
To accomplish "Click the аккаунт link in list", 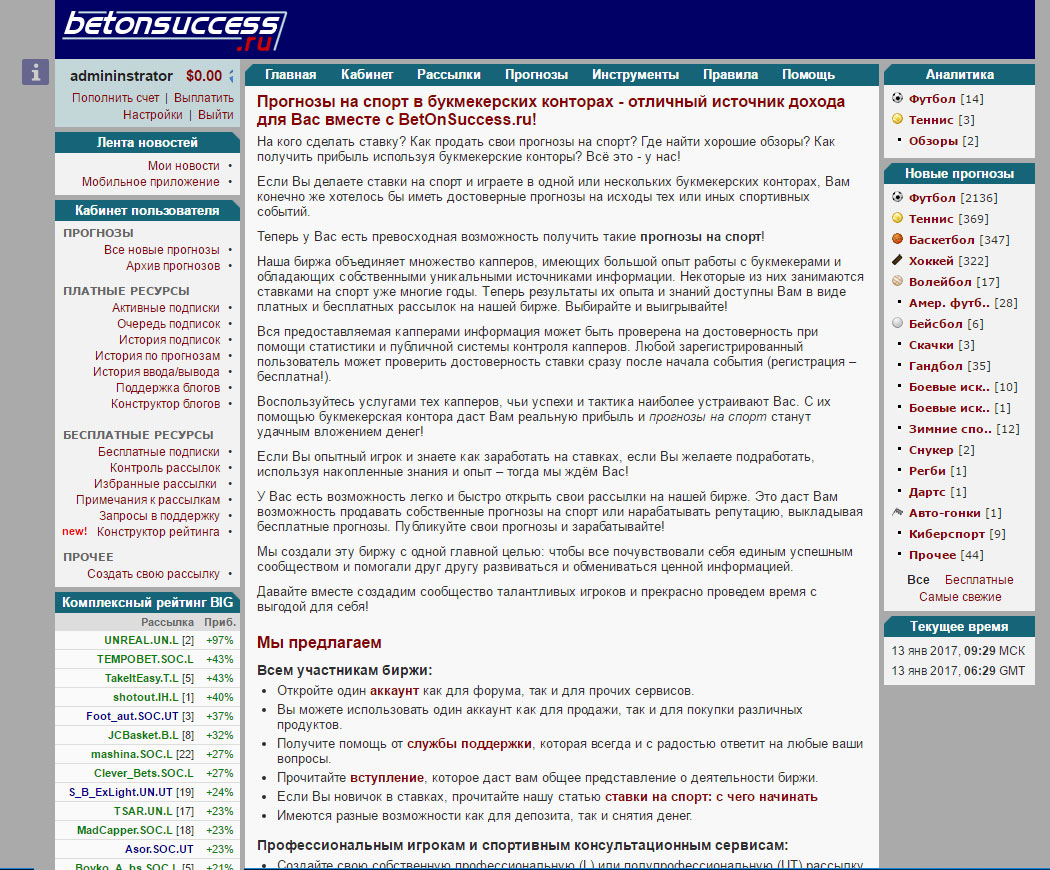I will click(x=394, y=691).
